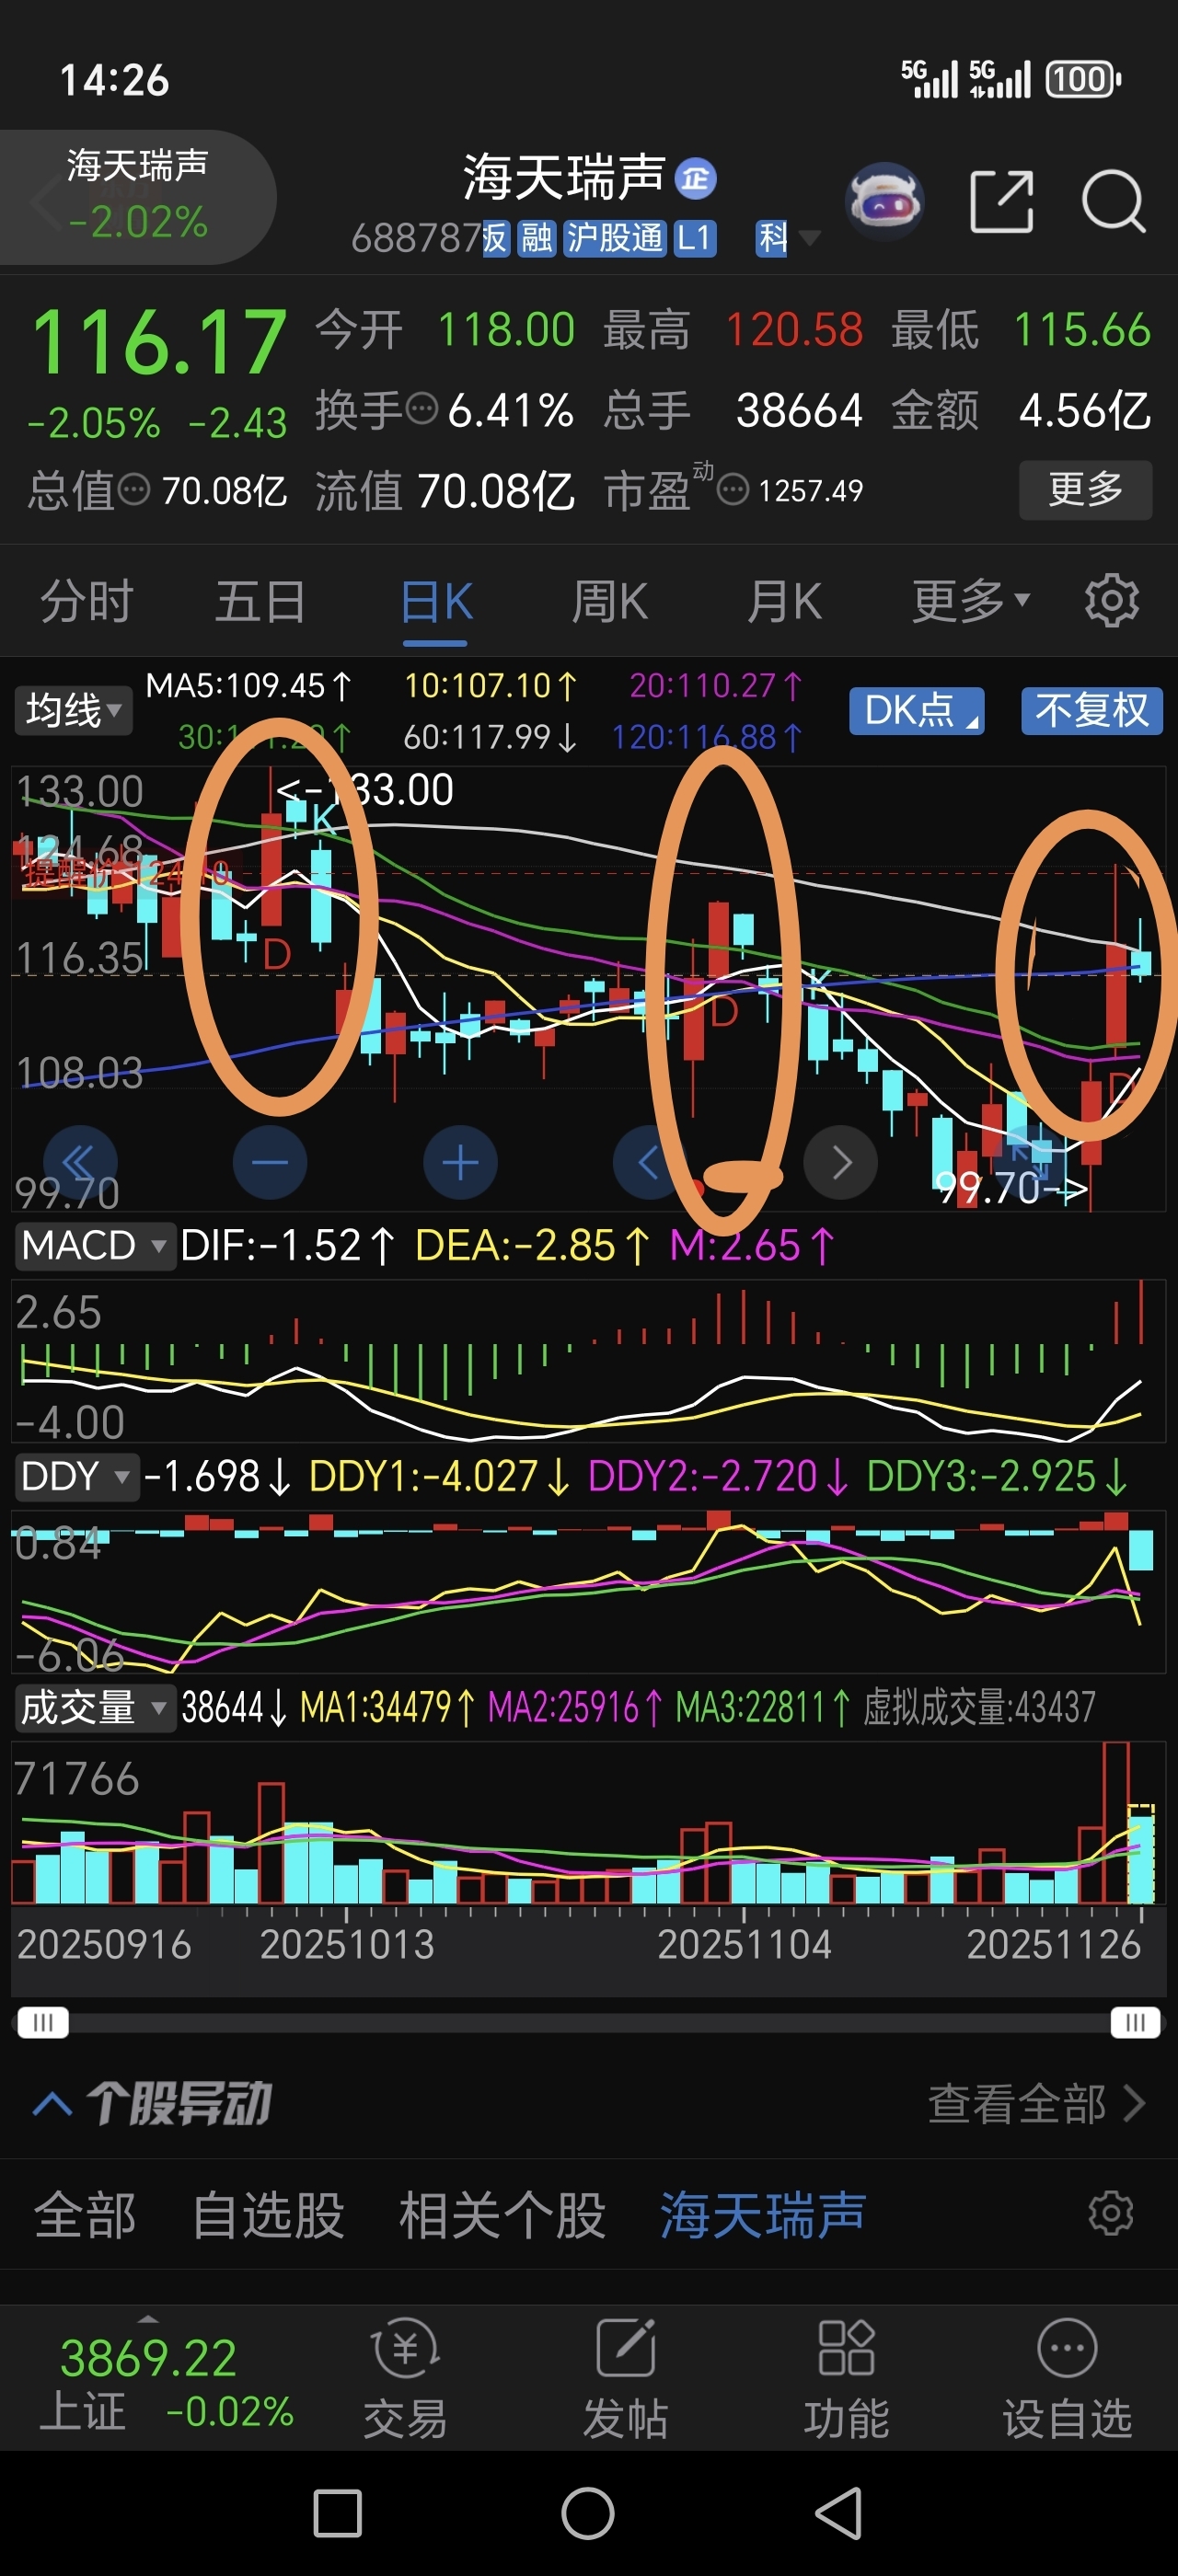Tap the 沪股通 tag

(614, 238)
